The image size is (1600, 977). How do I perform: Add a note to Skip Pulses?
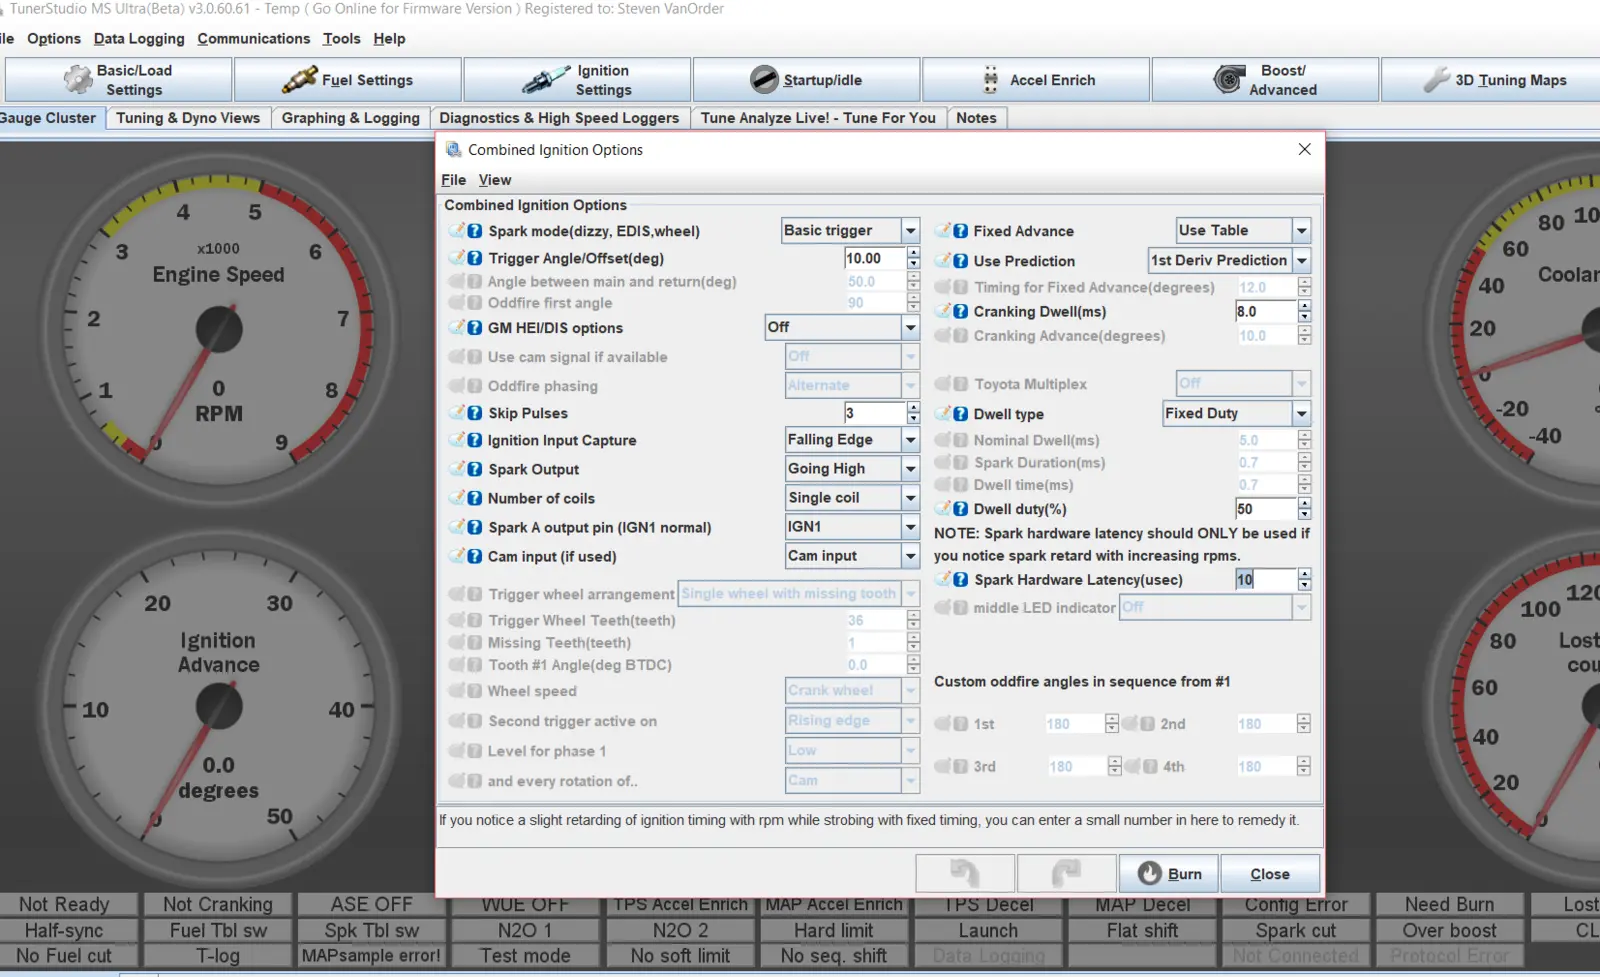pyautogui.click(x=457, y=413)
